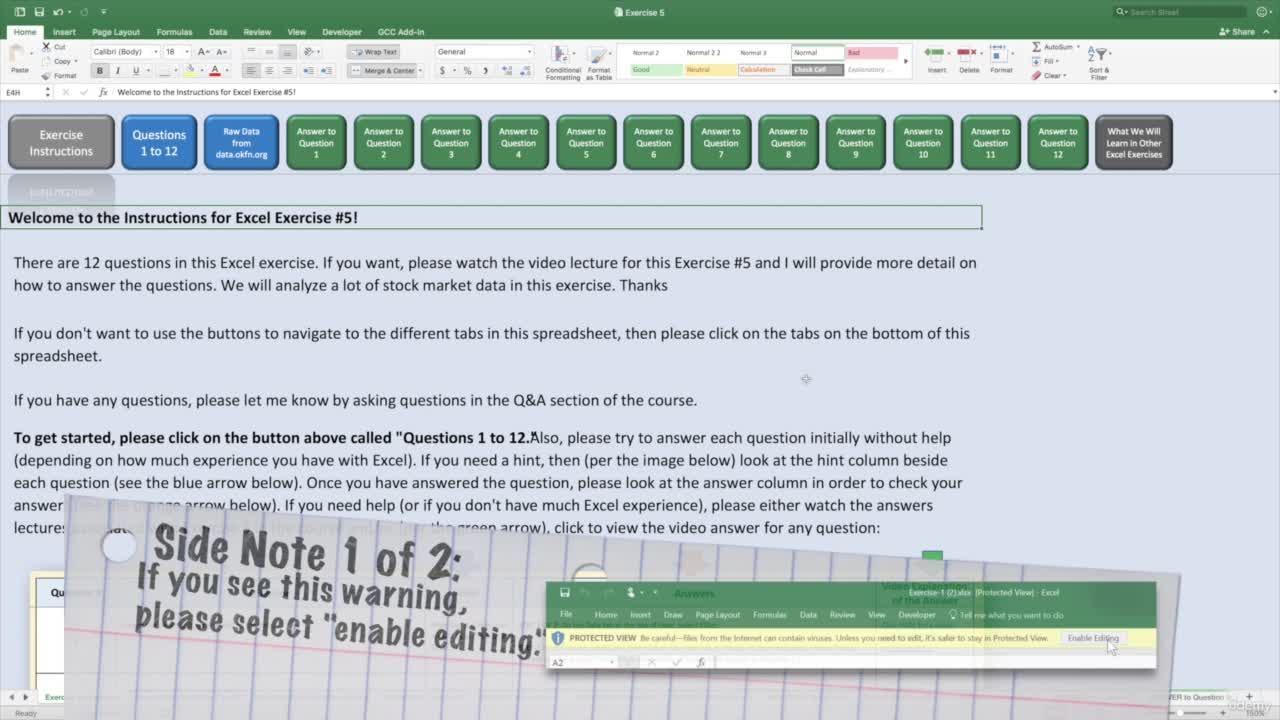Click the Cut scissors icon
1280x720 pixels.
tap(47, 47)
